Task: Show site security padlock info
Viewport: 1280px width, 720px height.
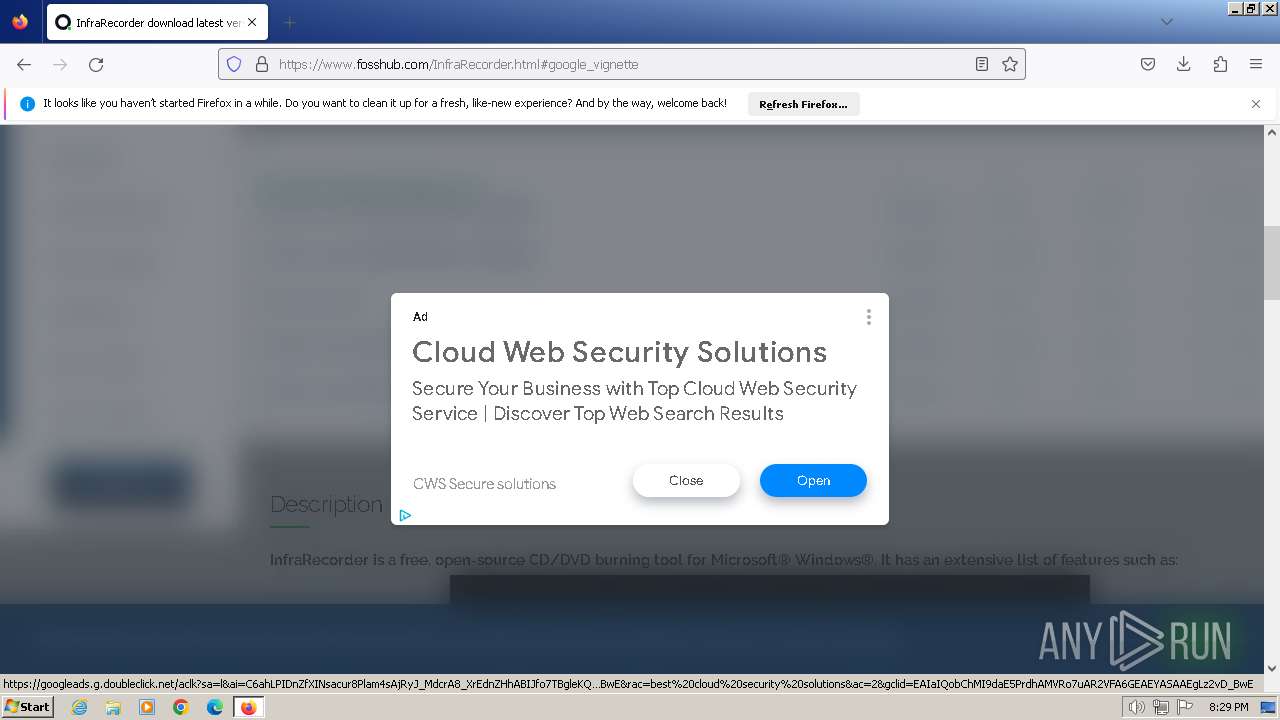Action: (x=262, y=64)
